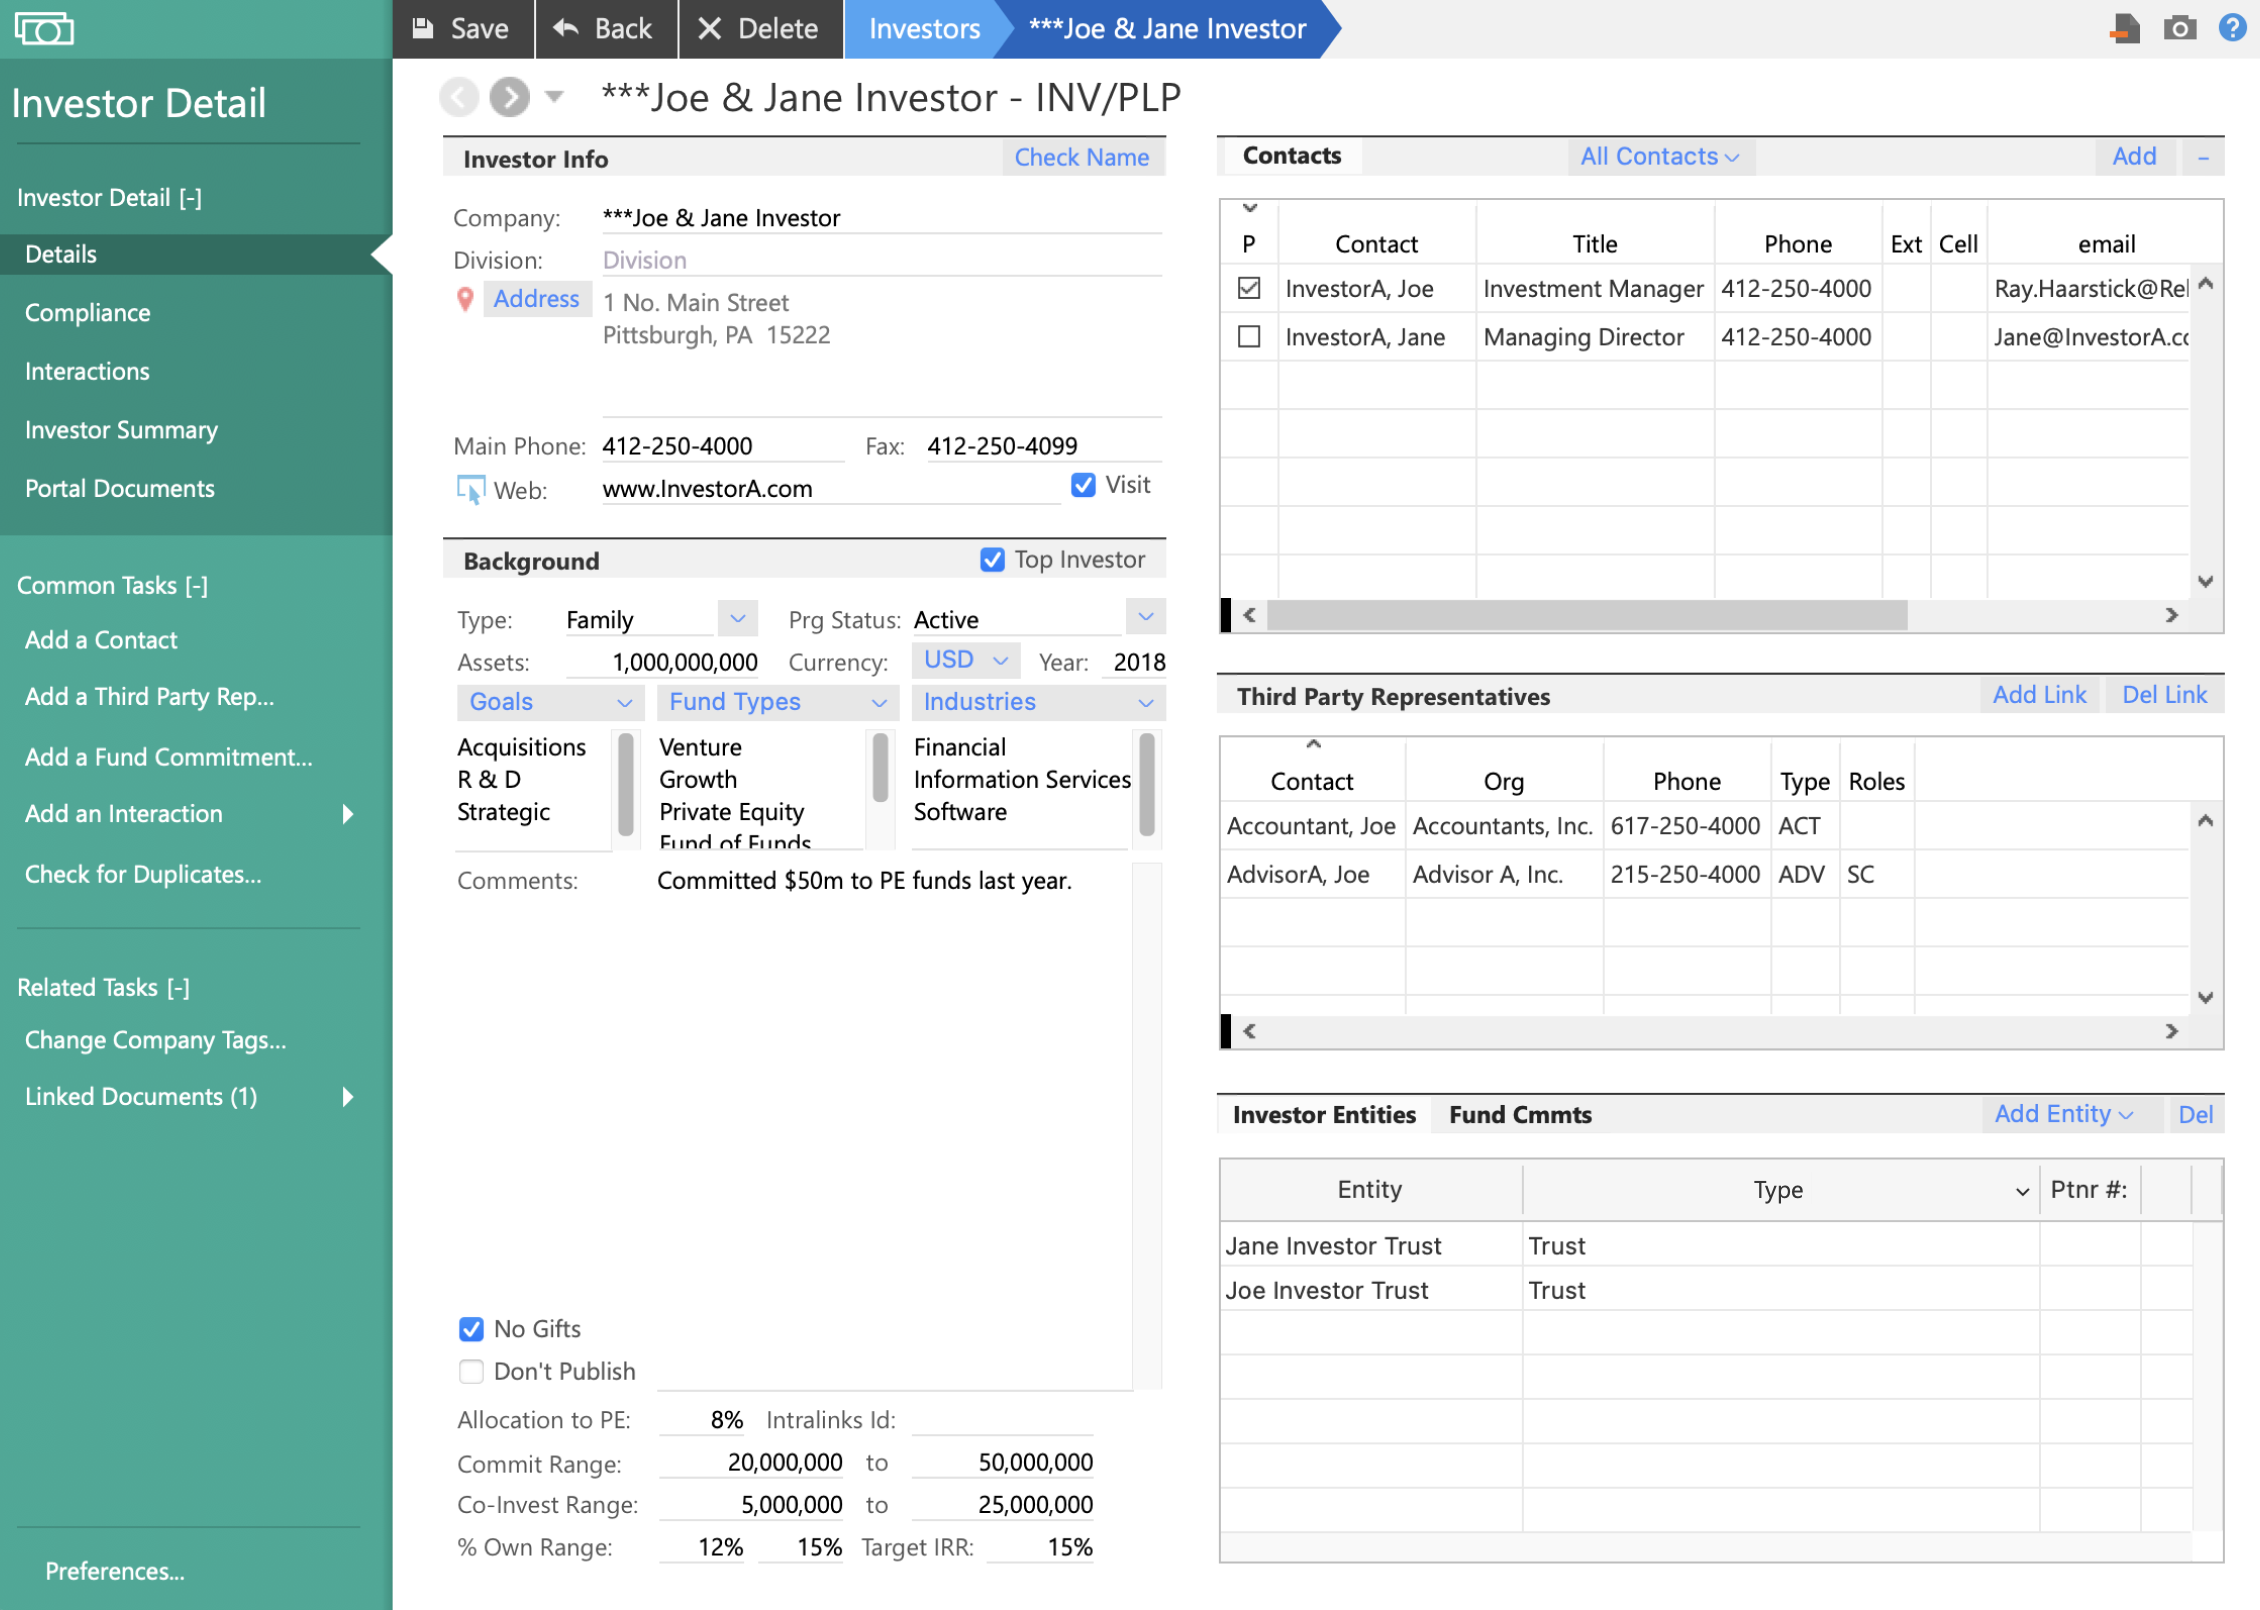
Task: Click the Goals list scrollbar
Action: point(626,784)
